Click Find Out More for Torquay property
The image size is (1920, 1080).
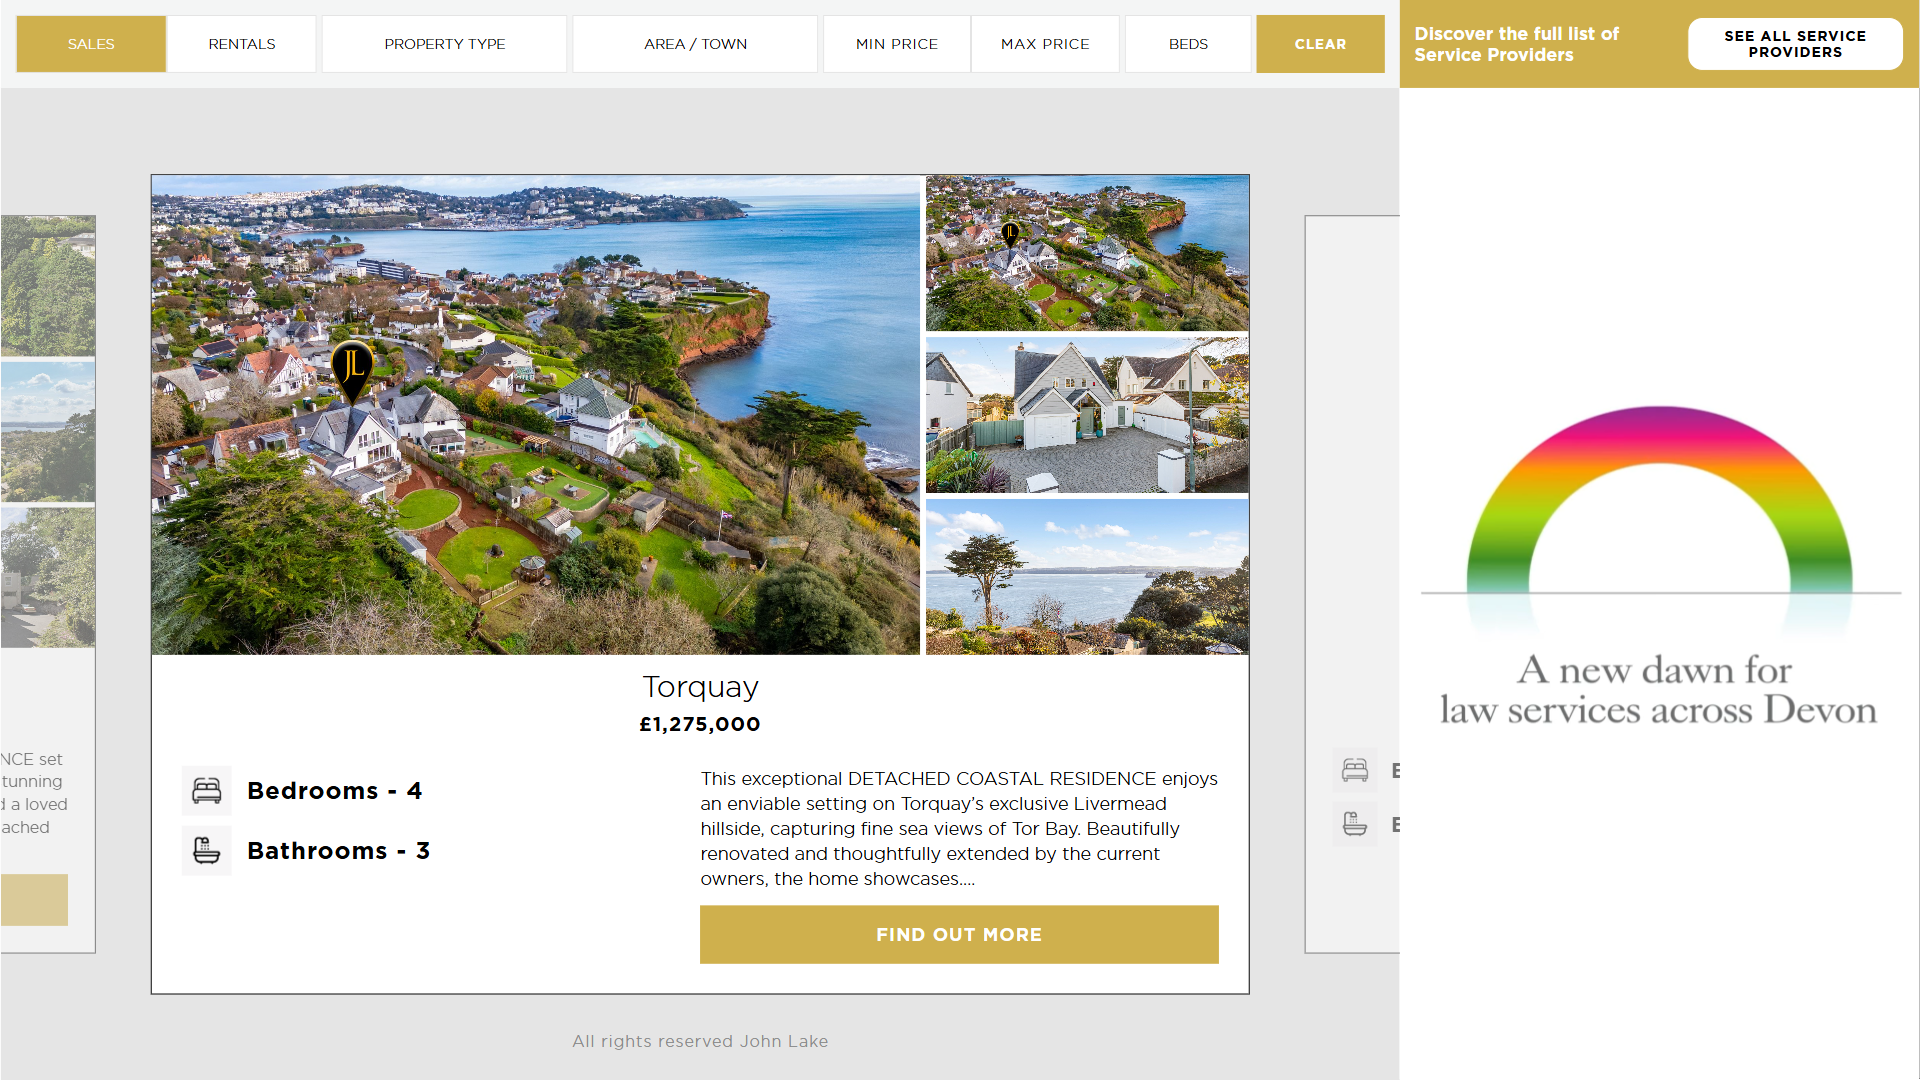click(959, 935)
